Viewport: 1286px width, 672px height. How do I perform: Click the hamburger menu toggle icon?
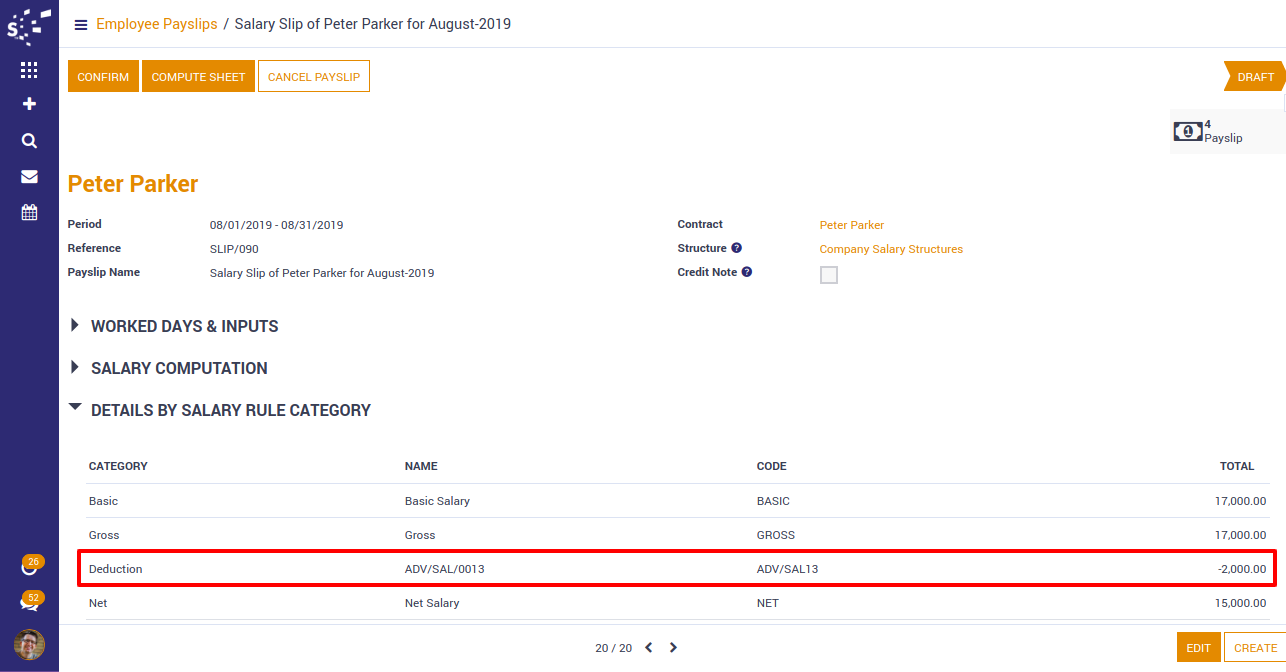(81, 25)
